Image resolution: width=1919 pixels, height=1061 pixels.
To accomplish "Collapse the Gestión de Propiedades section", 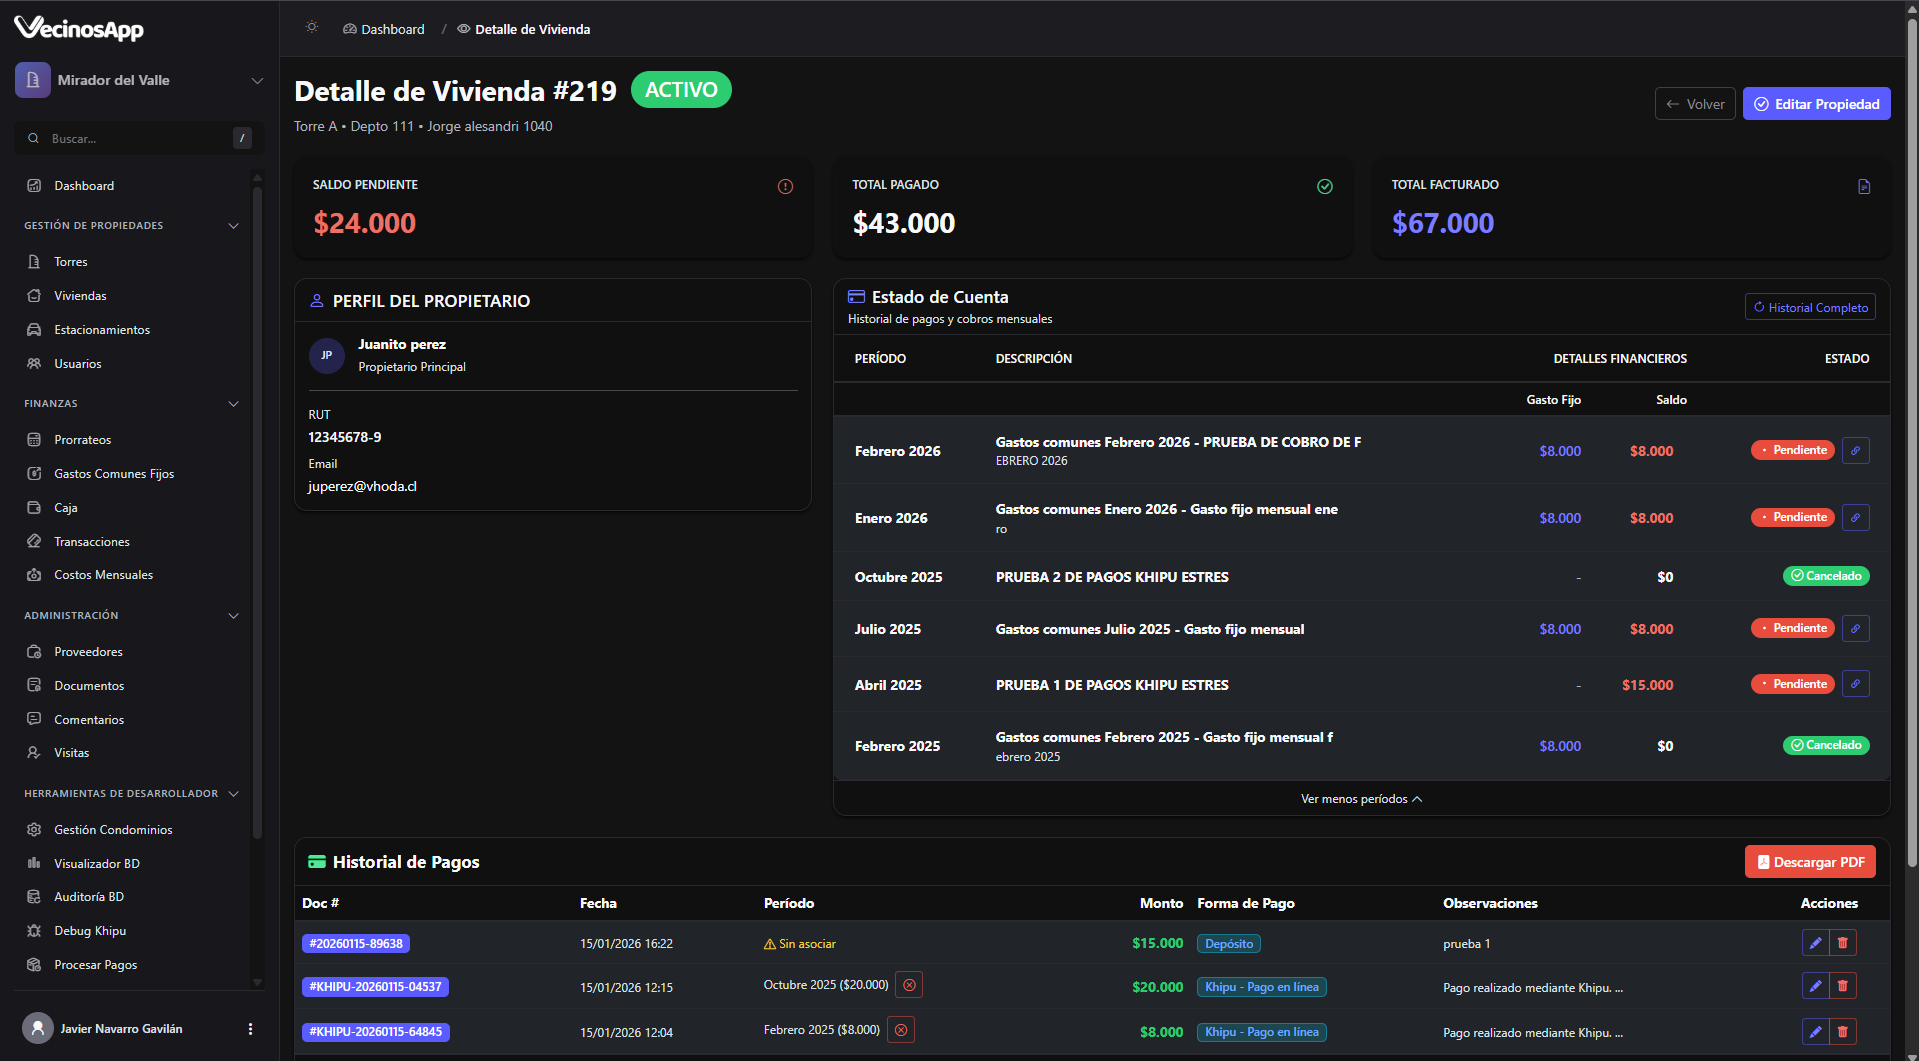I will (233, 226).
